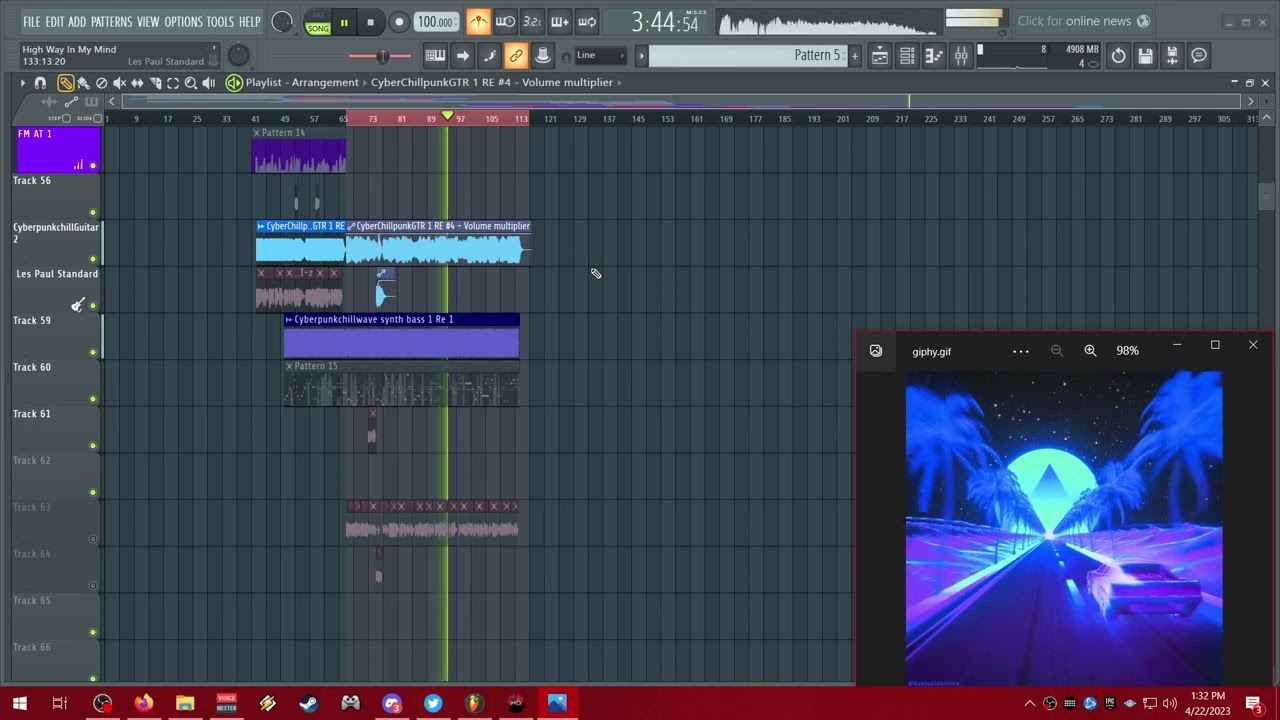The image size is (1280, 720).
Task: Select the Mute tool in playlist toolbar
Action: (119, 83)
